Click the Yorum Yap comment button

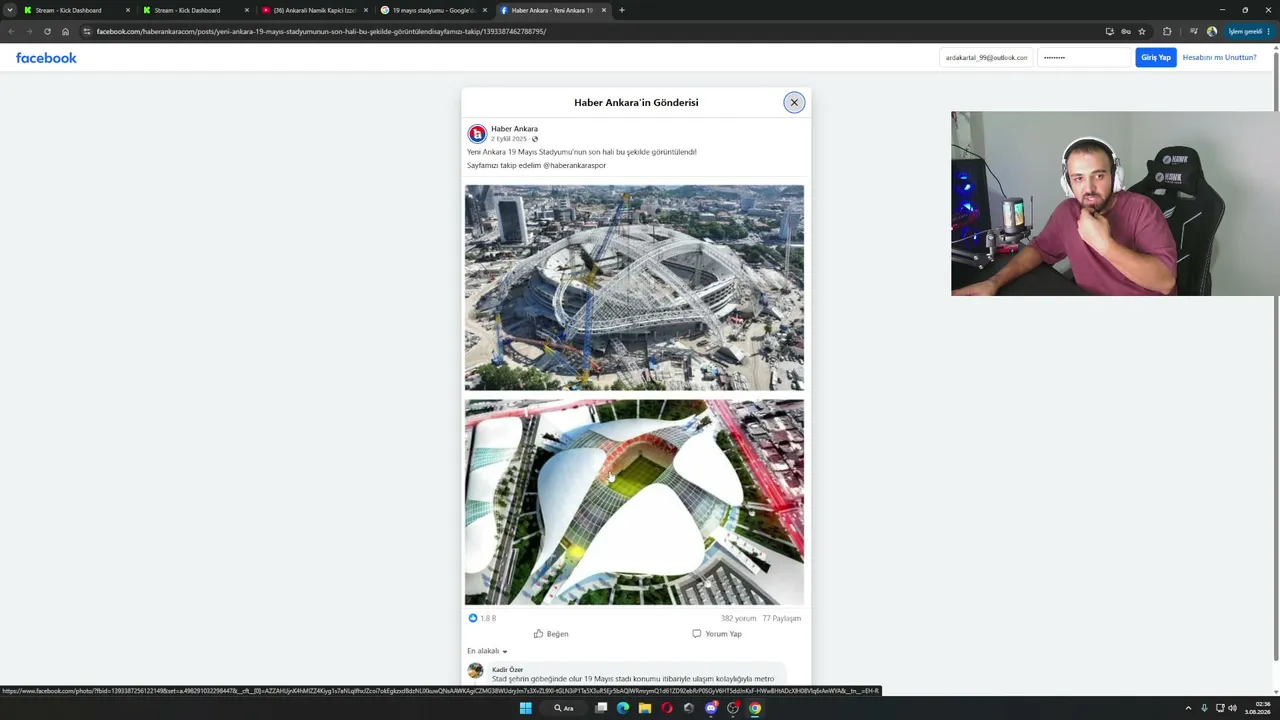click(x=717, y=634)
